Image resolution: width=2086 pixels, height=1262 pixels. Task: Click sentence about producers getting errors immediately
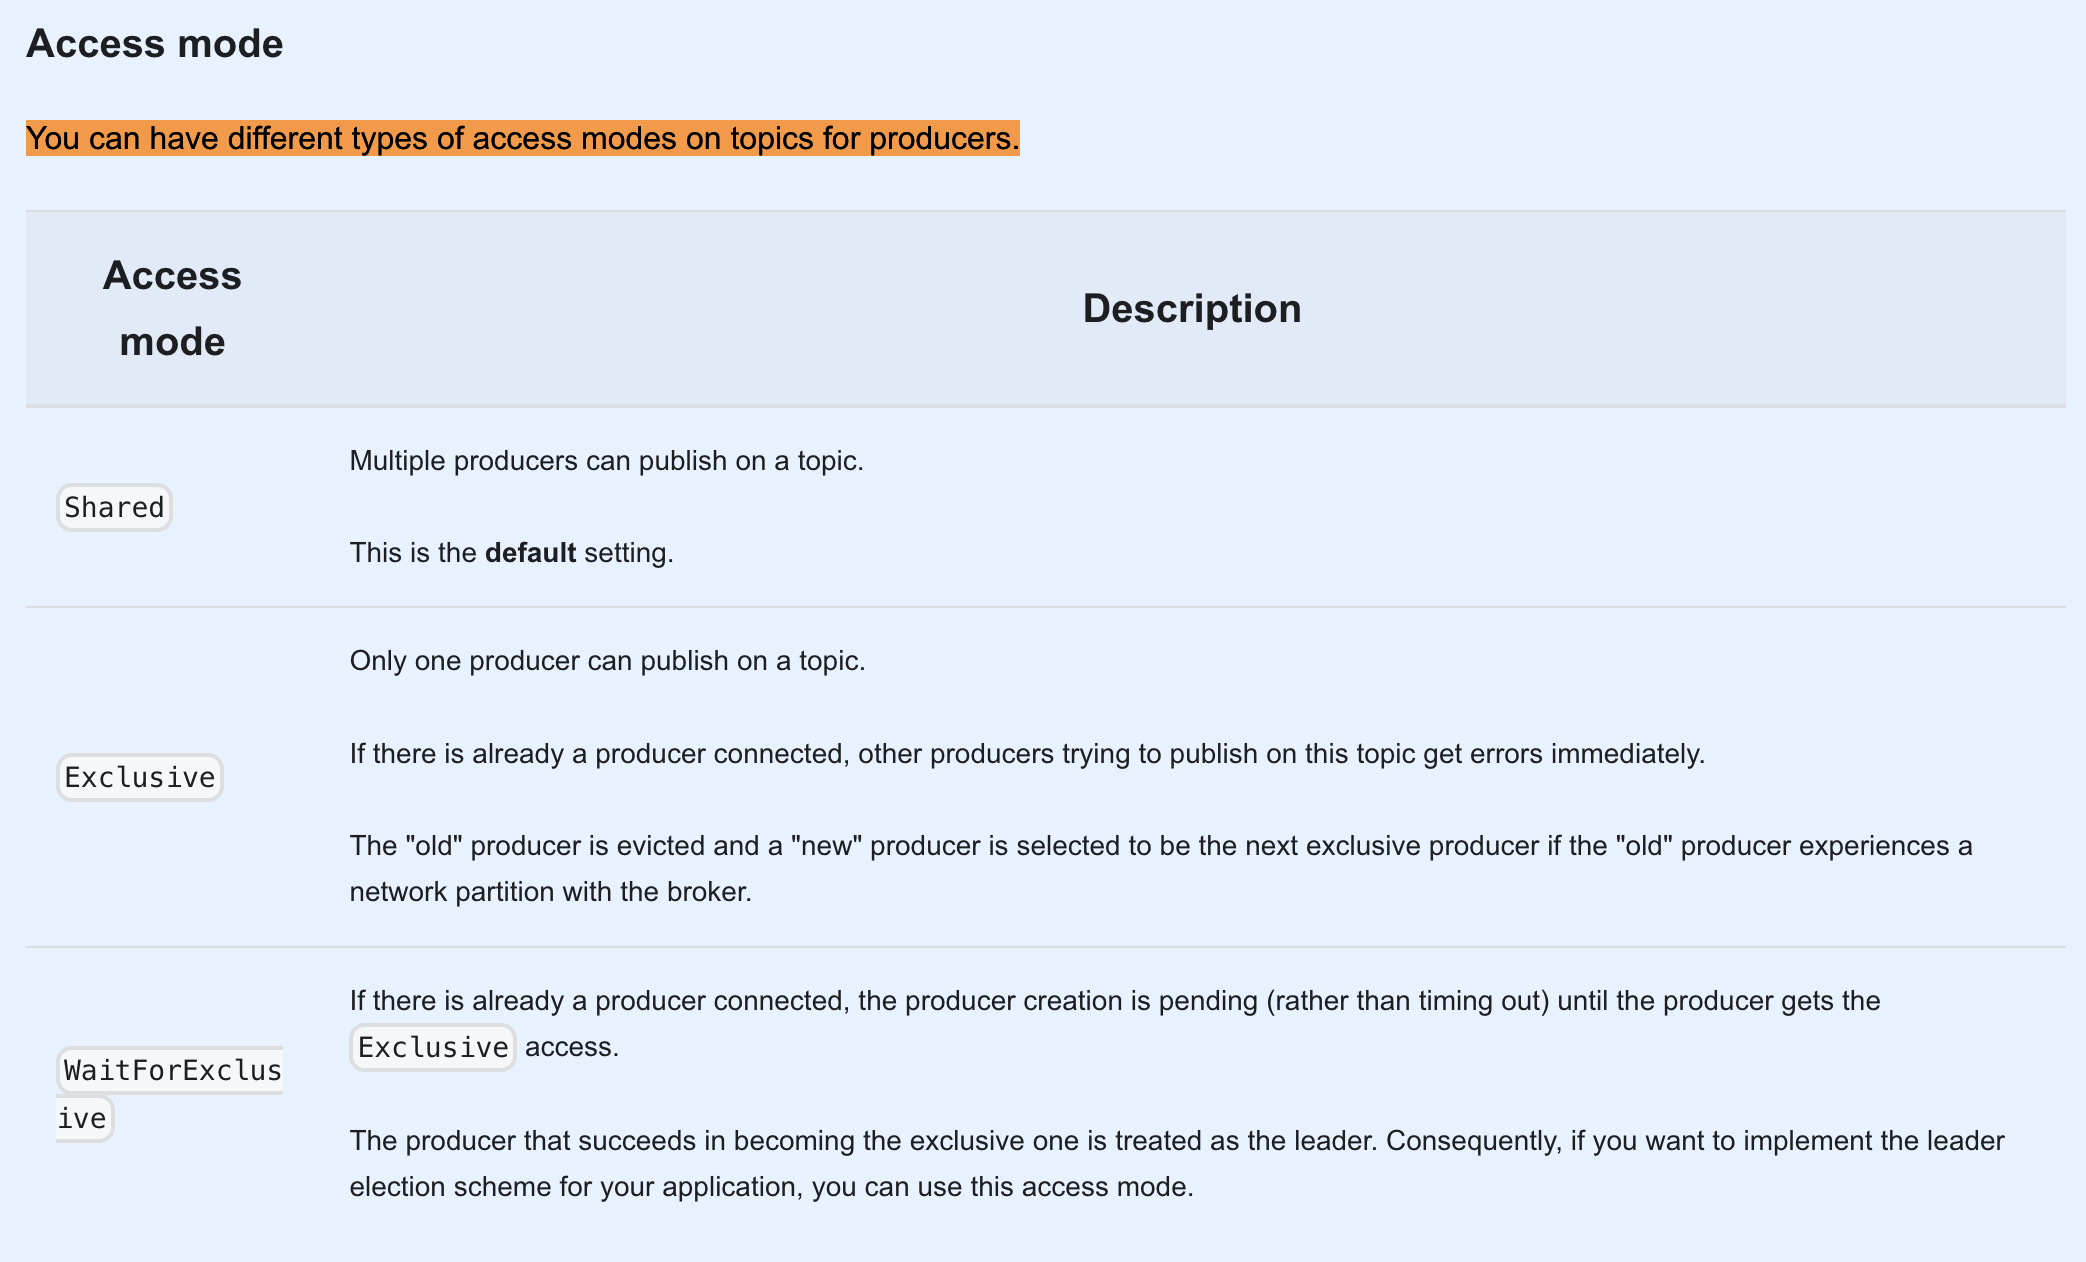1026,754
